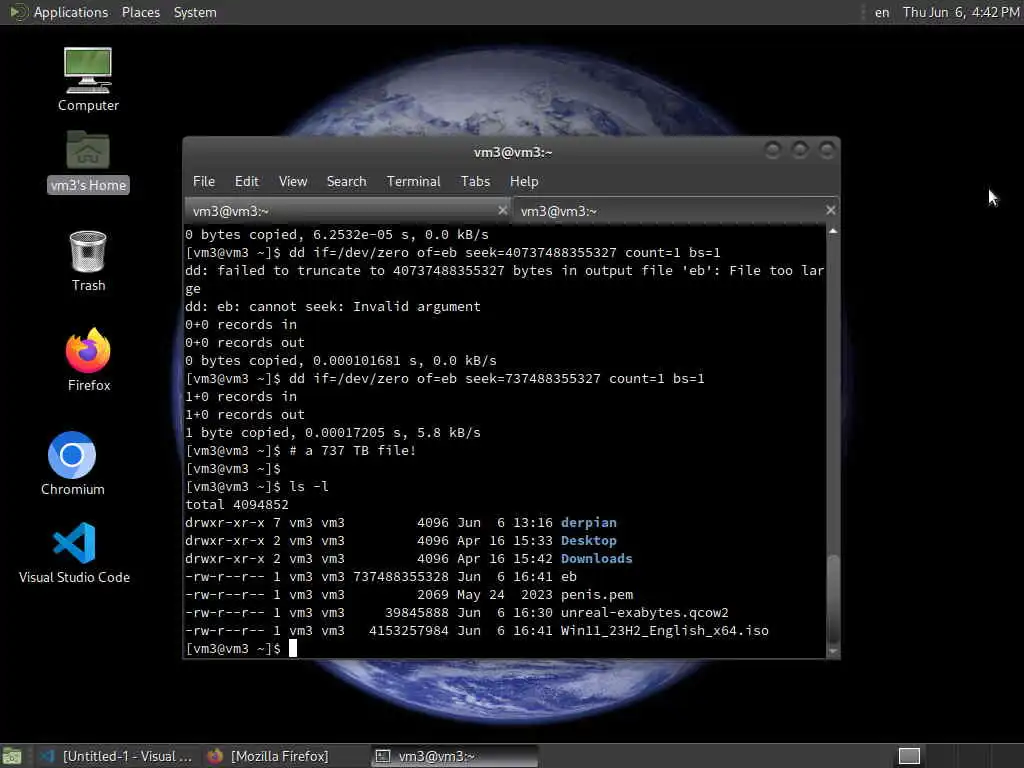This screenshot has height=768, width=1024.
Task: Click the en keyboard layout indicator
Action: click(882, 12)
